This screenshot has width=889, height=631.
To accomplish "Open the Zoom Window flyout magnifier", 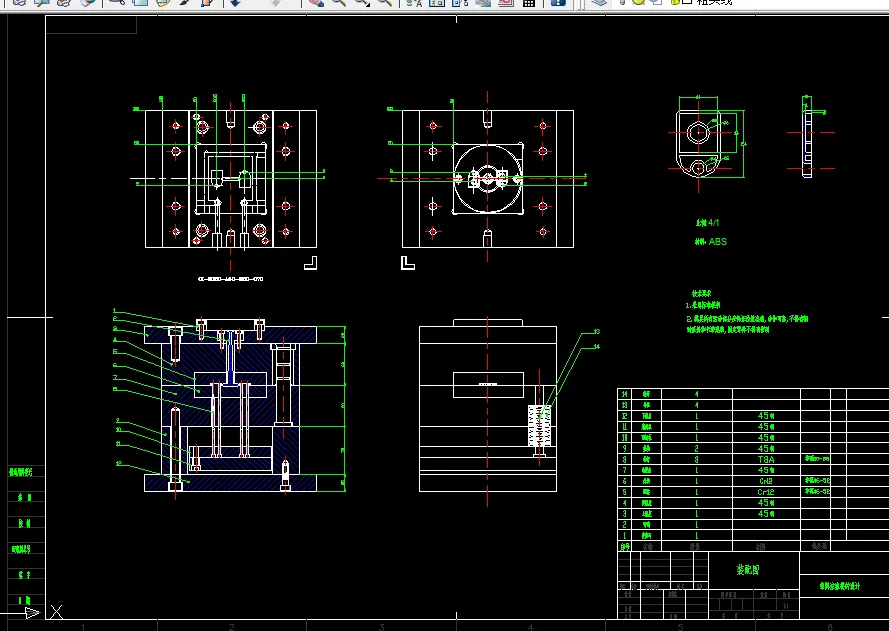I will [x=362, y=2].
